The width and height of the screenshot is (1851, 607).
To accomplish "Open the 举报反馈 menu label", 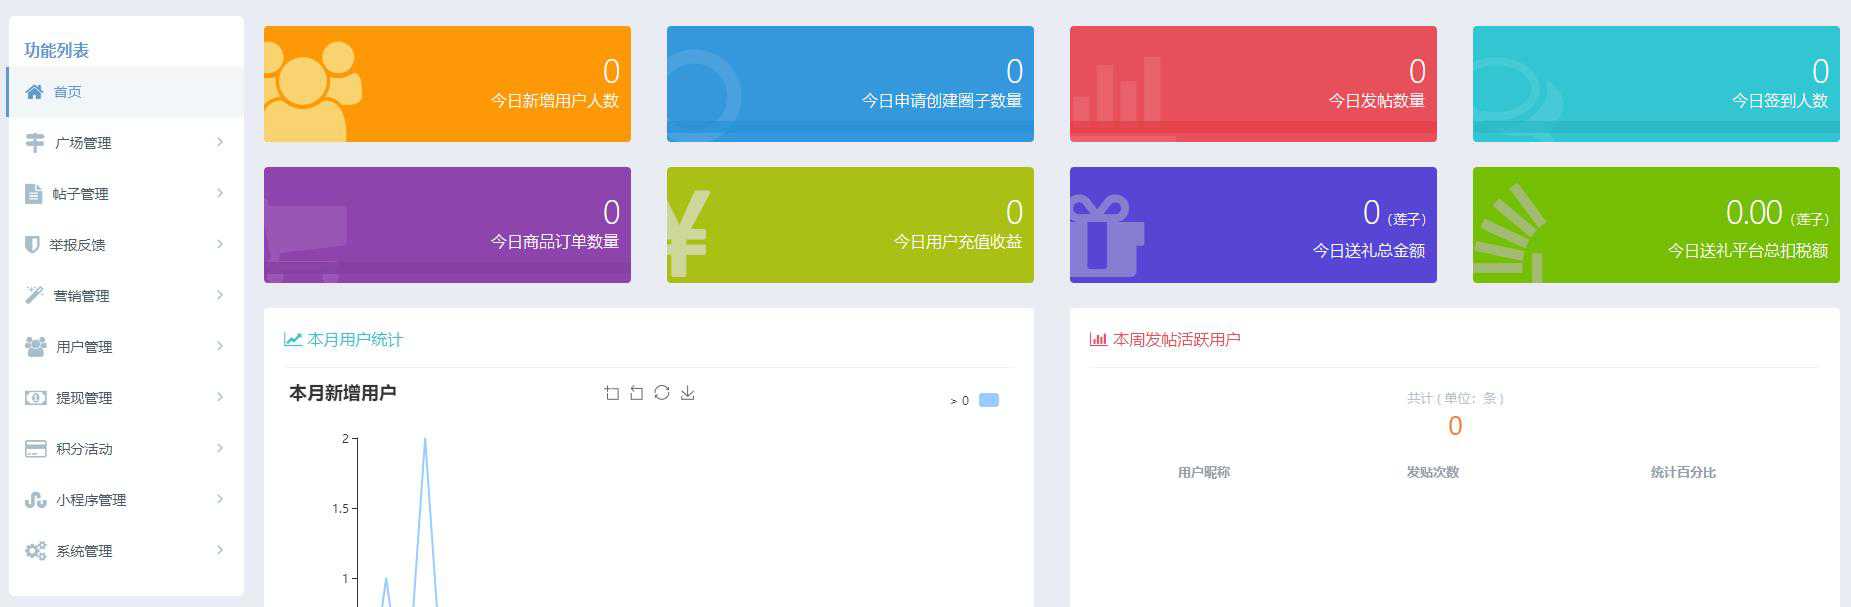I will tap(77, 245).
